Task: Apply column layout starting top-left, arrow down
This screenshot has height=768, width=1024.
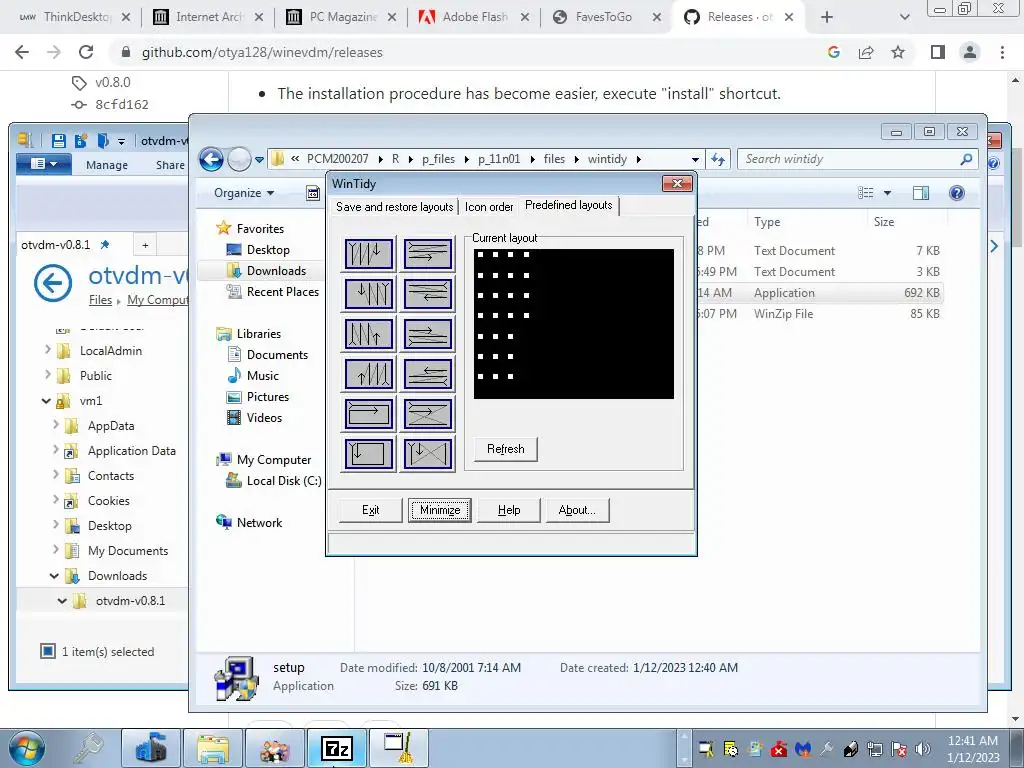Action: coord(369,253)
